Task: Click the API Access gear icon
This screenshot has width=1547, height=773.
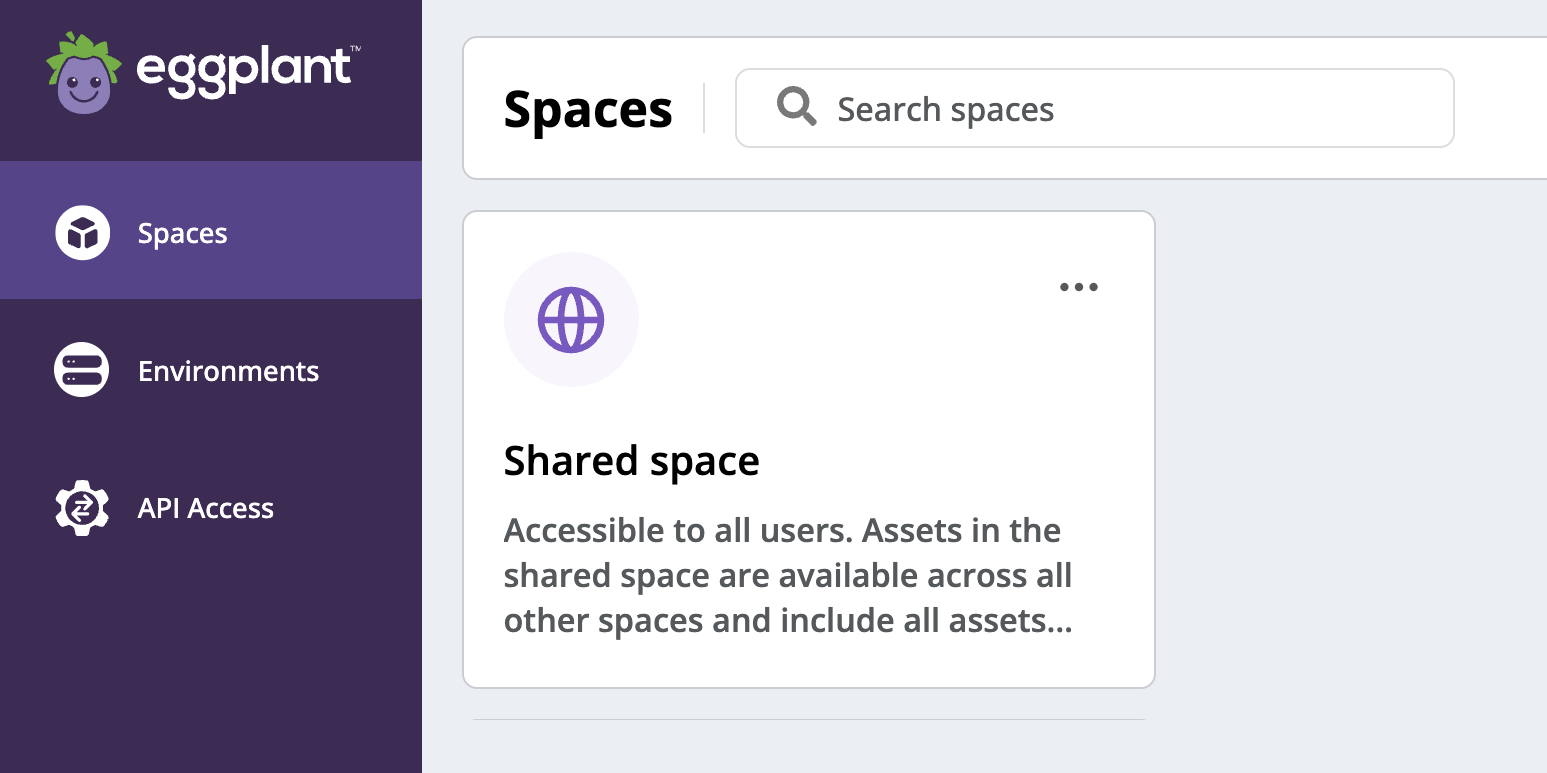Action: click(x=82, y=508)
